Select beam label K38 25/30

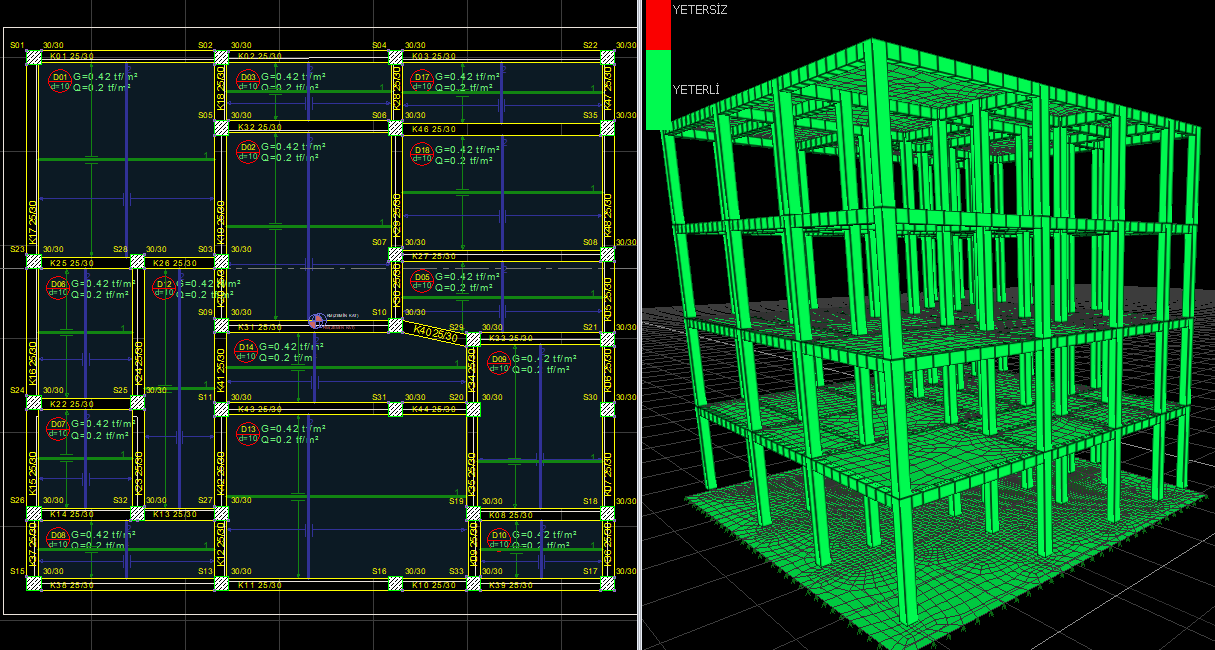pos(71,584)
